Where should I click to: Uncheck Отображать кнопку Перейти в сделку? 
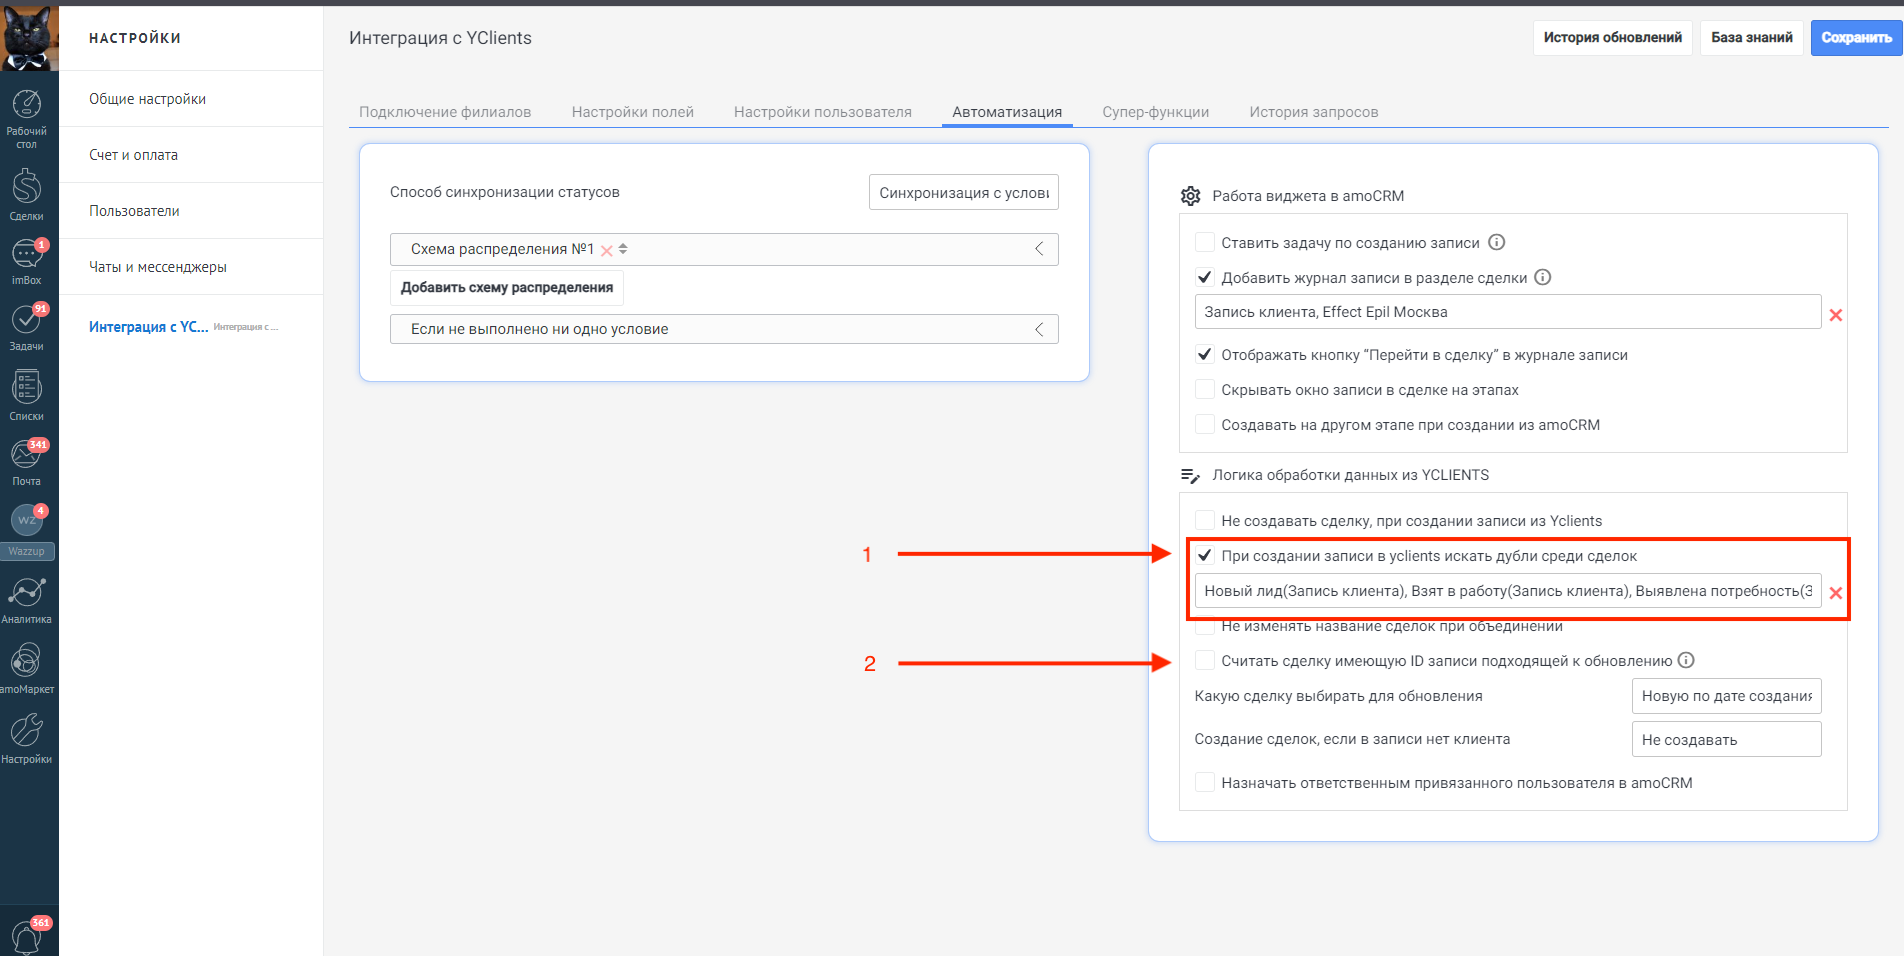[x=1205, y=354]
